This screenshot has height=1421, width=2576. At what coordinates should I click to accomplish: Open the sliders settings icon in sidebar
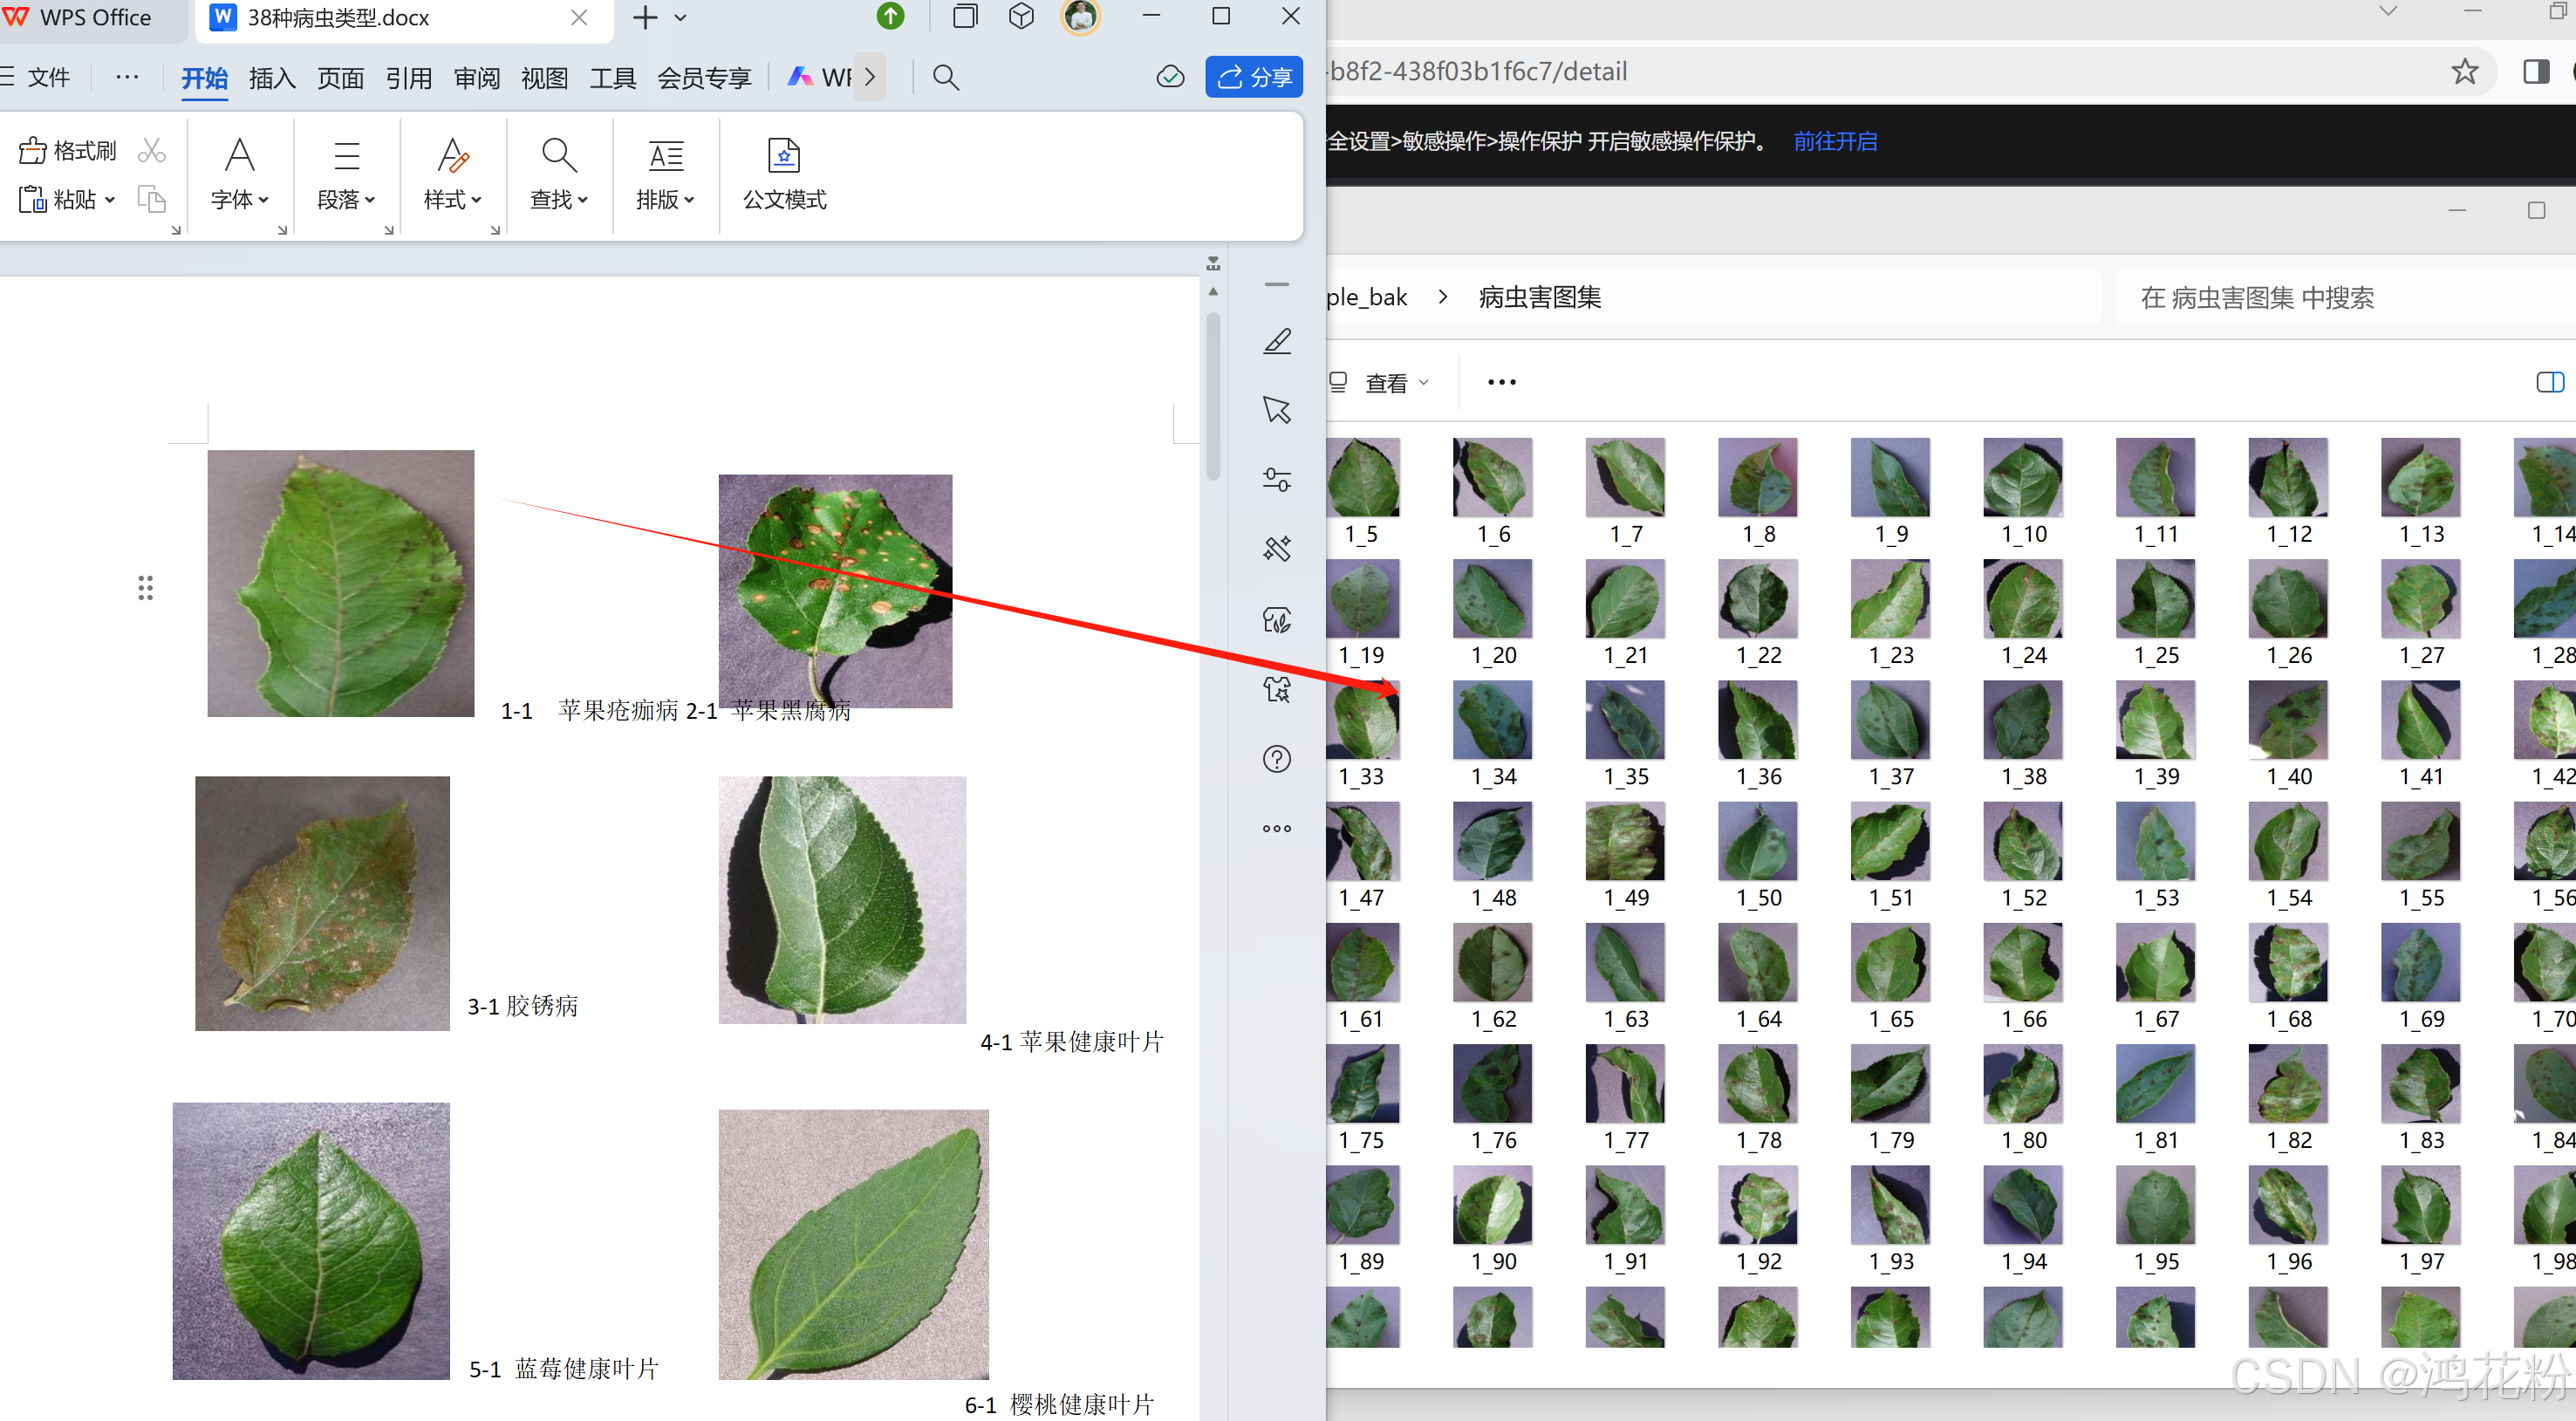pyautogui.click(x=1277, y=480)
